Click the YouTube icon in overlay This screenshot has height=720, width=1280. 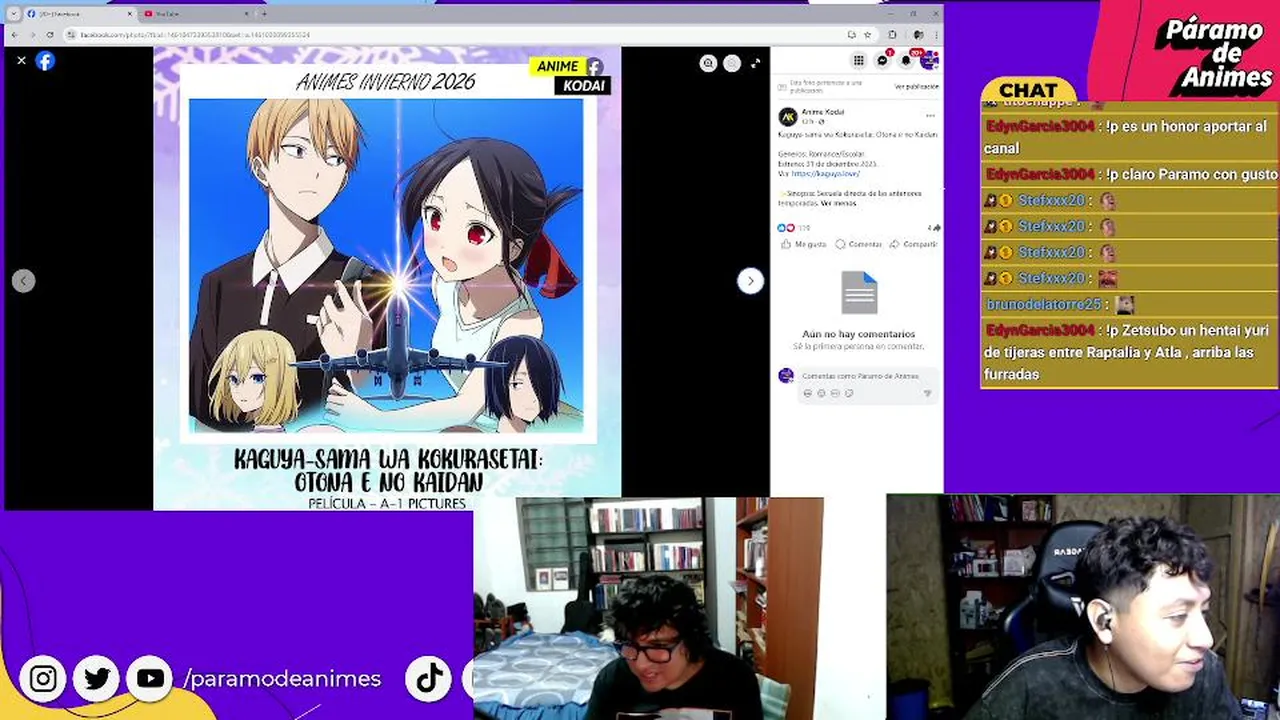pyautogui.click(x=150, y=679)
